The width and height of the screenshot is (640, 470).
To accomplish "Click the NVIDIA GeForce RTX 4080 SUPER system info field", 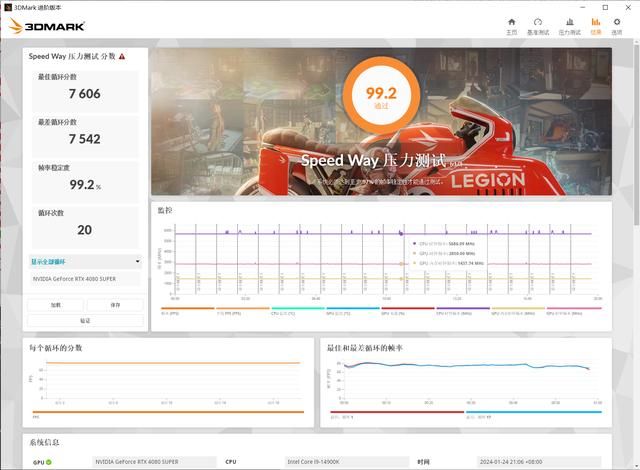I will click(154, 462).
